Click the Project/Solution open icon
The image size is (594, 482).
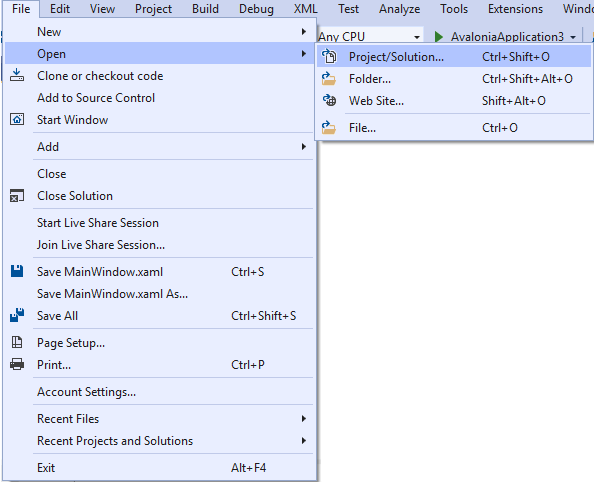pos(329,56)
